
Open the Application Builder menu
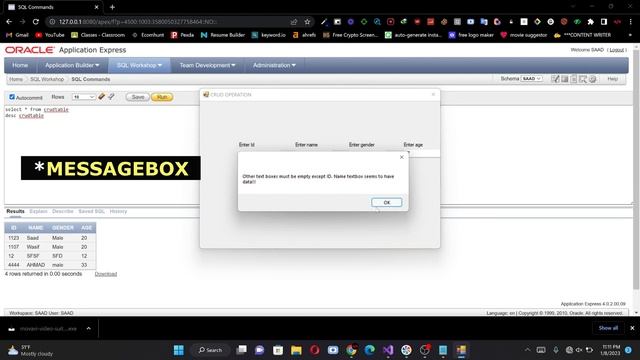[x=72, y=65]
